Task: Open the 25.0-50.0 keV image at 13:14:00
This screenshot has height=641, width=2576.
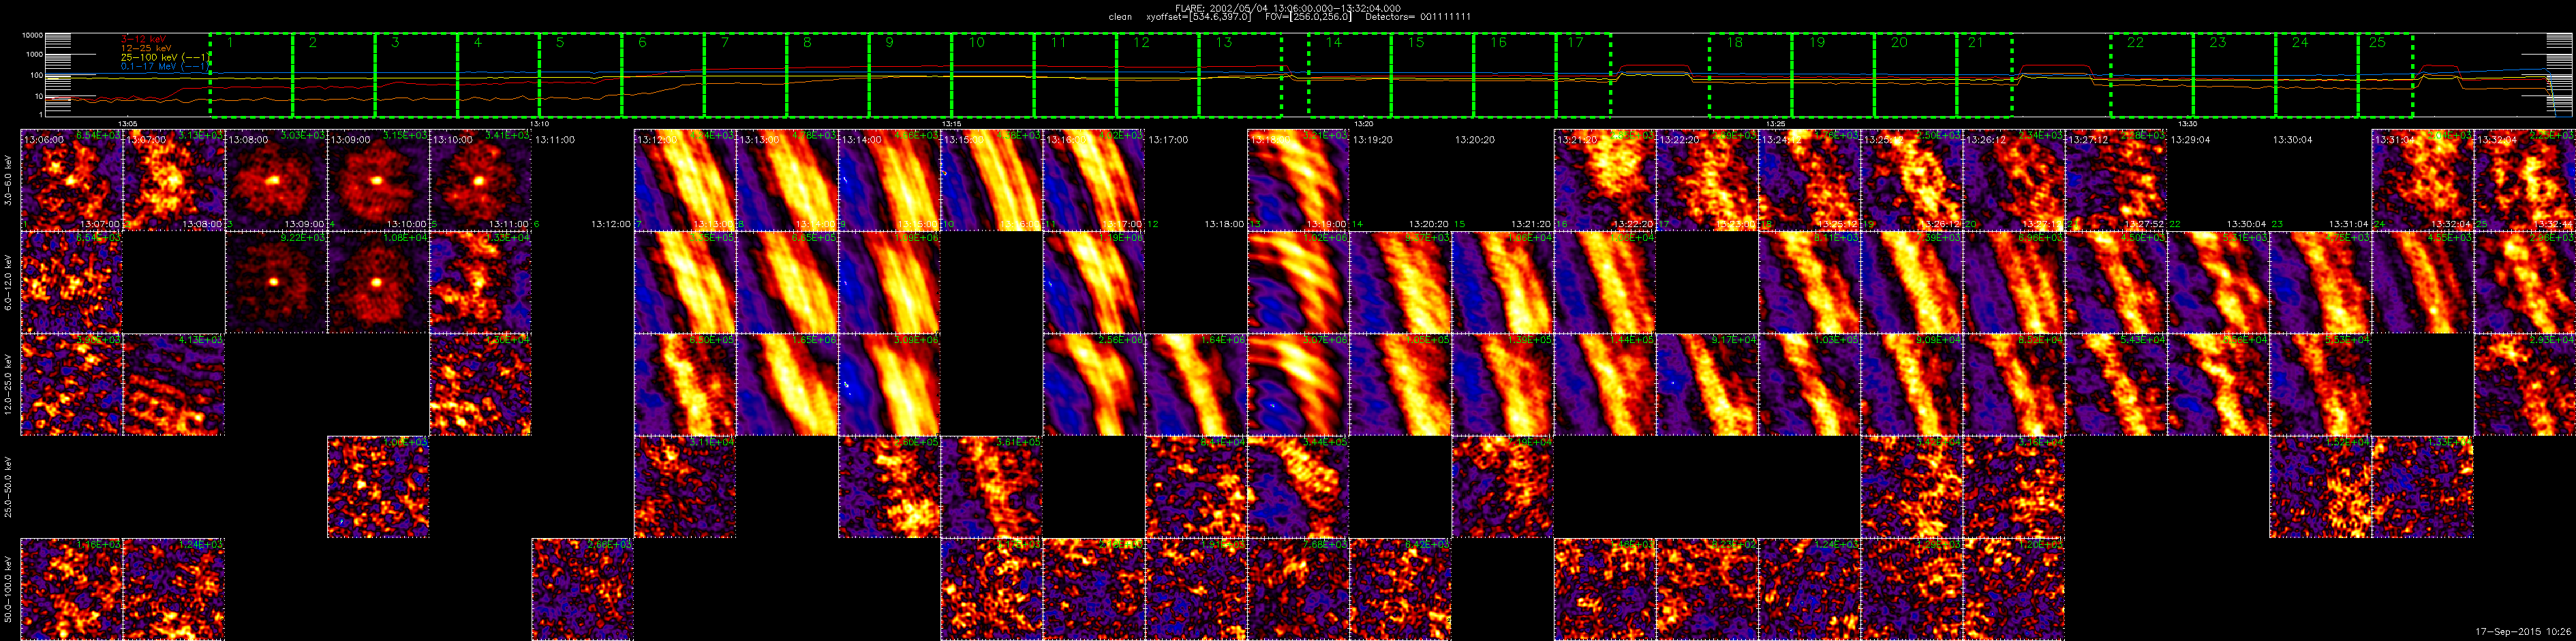Action: 889,487
